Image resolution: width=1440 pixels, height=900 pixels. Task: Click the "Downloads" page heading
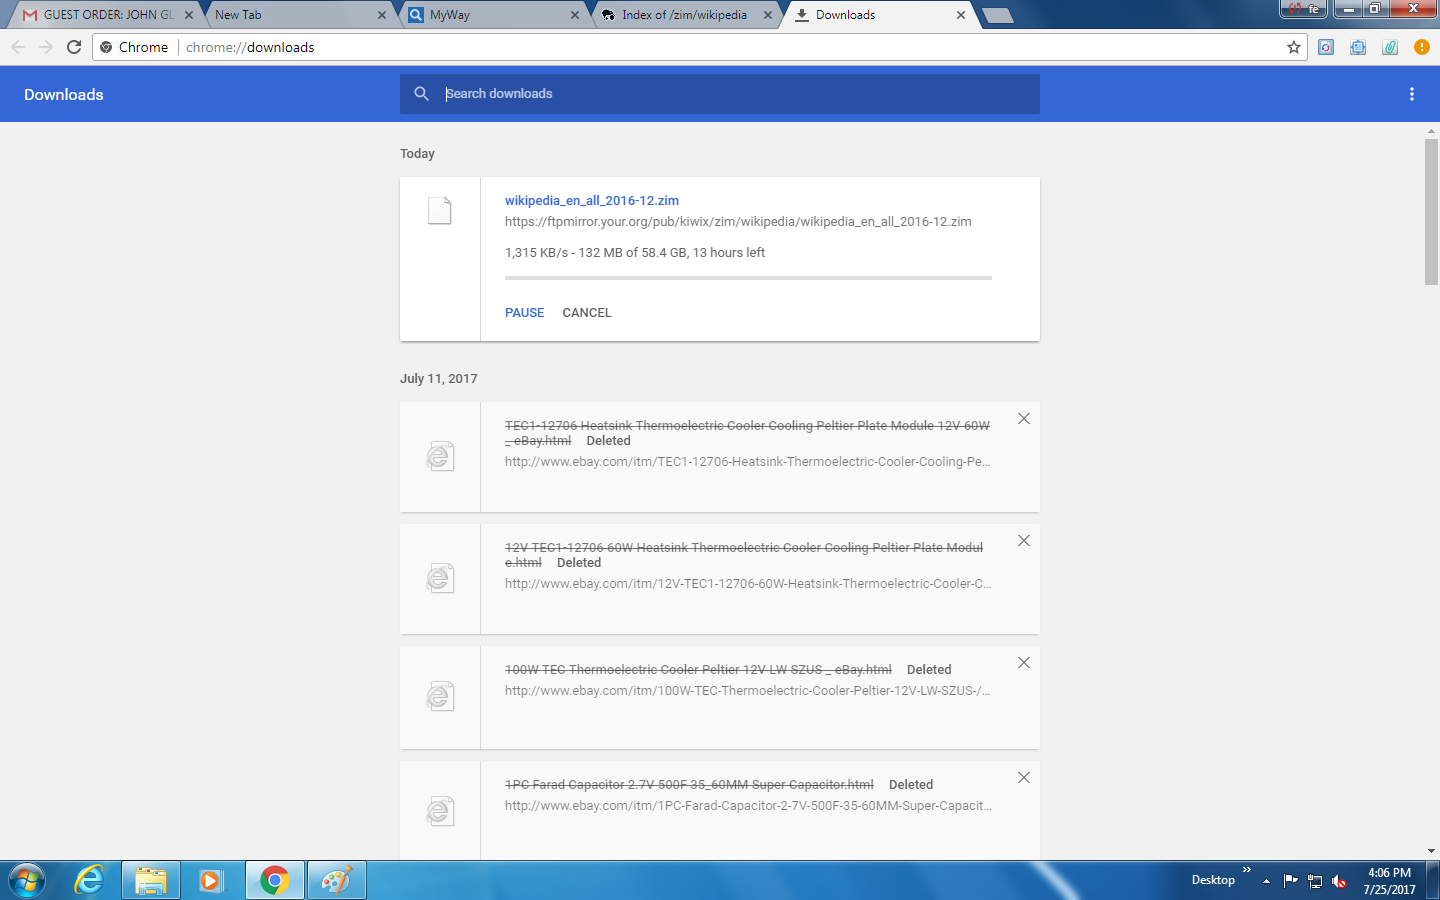click(x=64, y=95)
